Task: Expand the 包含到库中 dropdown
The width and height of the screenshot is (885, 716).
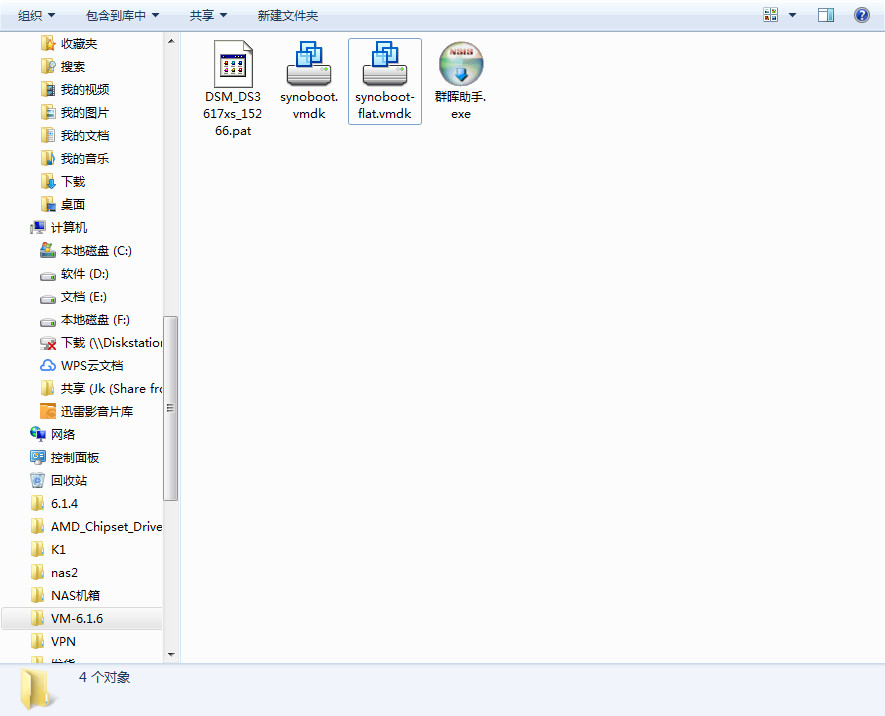Action: (122, 15)
